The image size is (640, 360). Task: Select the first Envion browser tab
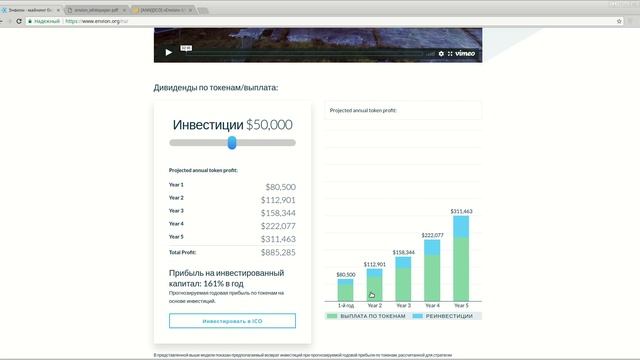click(x=30, y=10)
